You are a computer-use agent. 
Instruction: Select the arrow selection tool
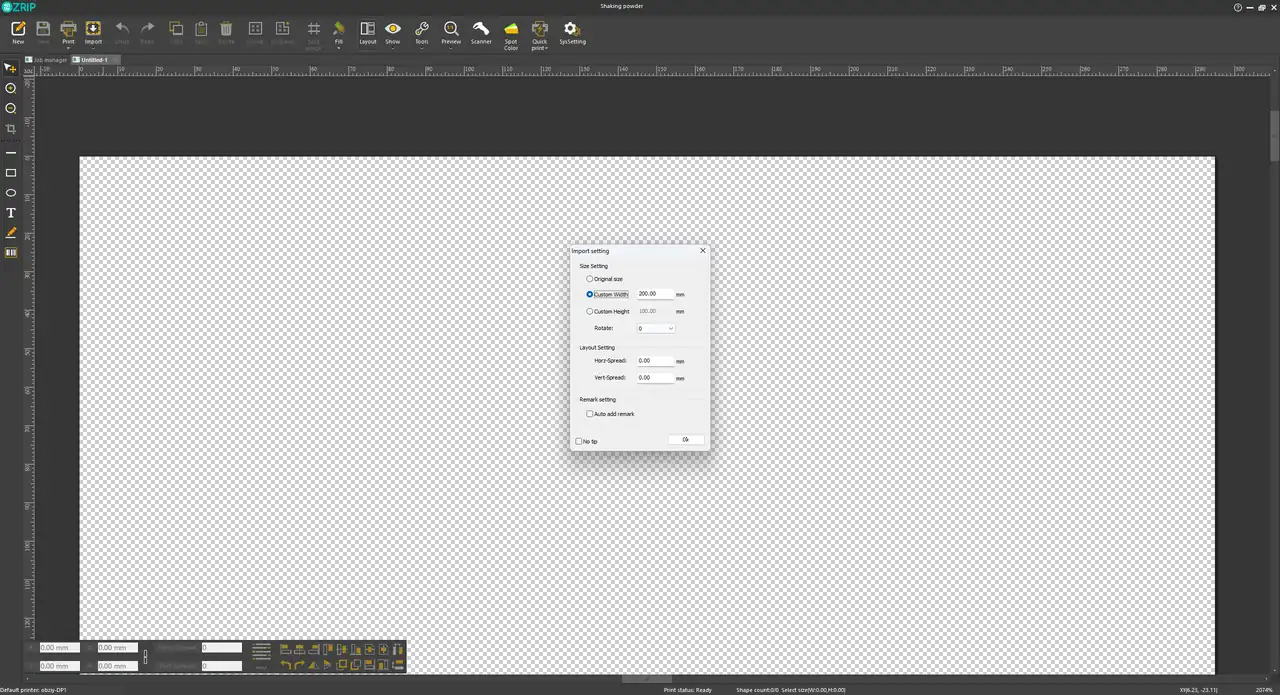11,68
